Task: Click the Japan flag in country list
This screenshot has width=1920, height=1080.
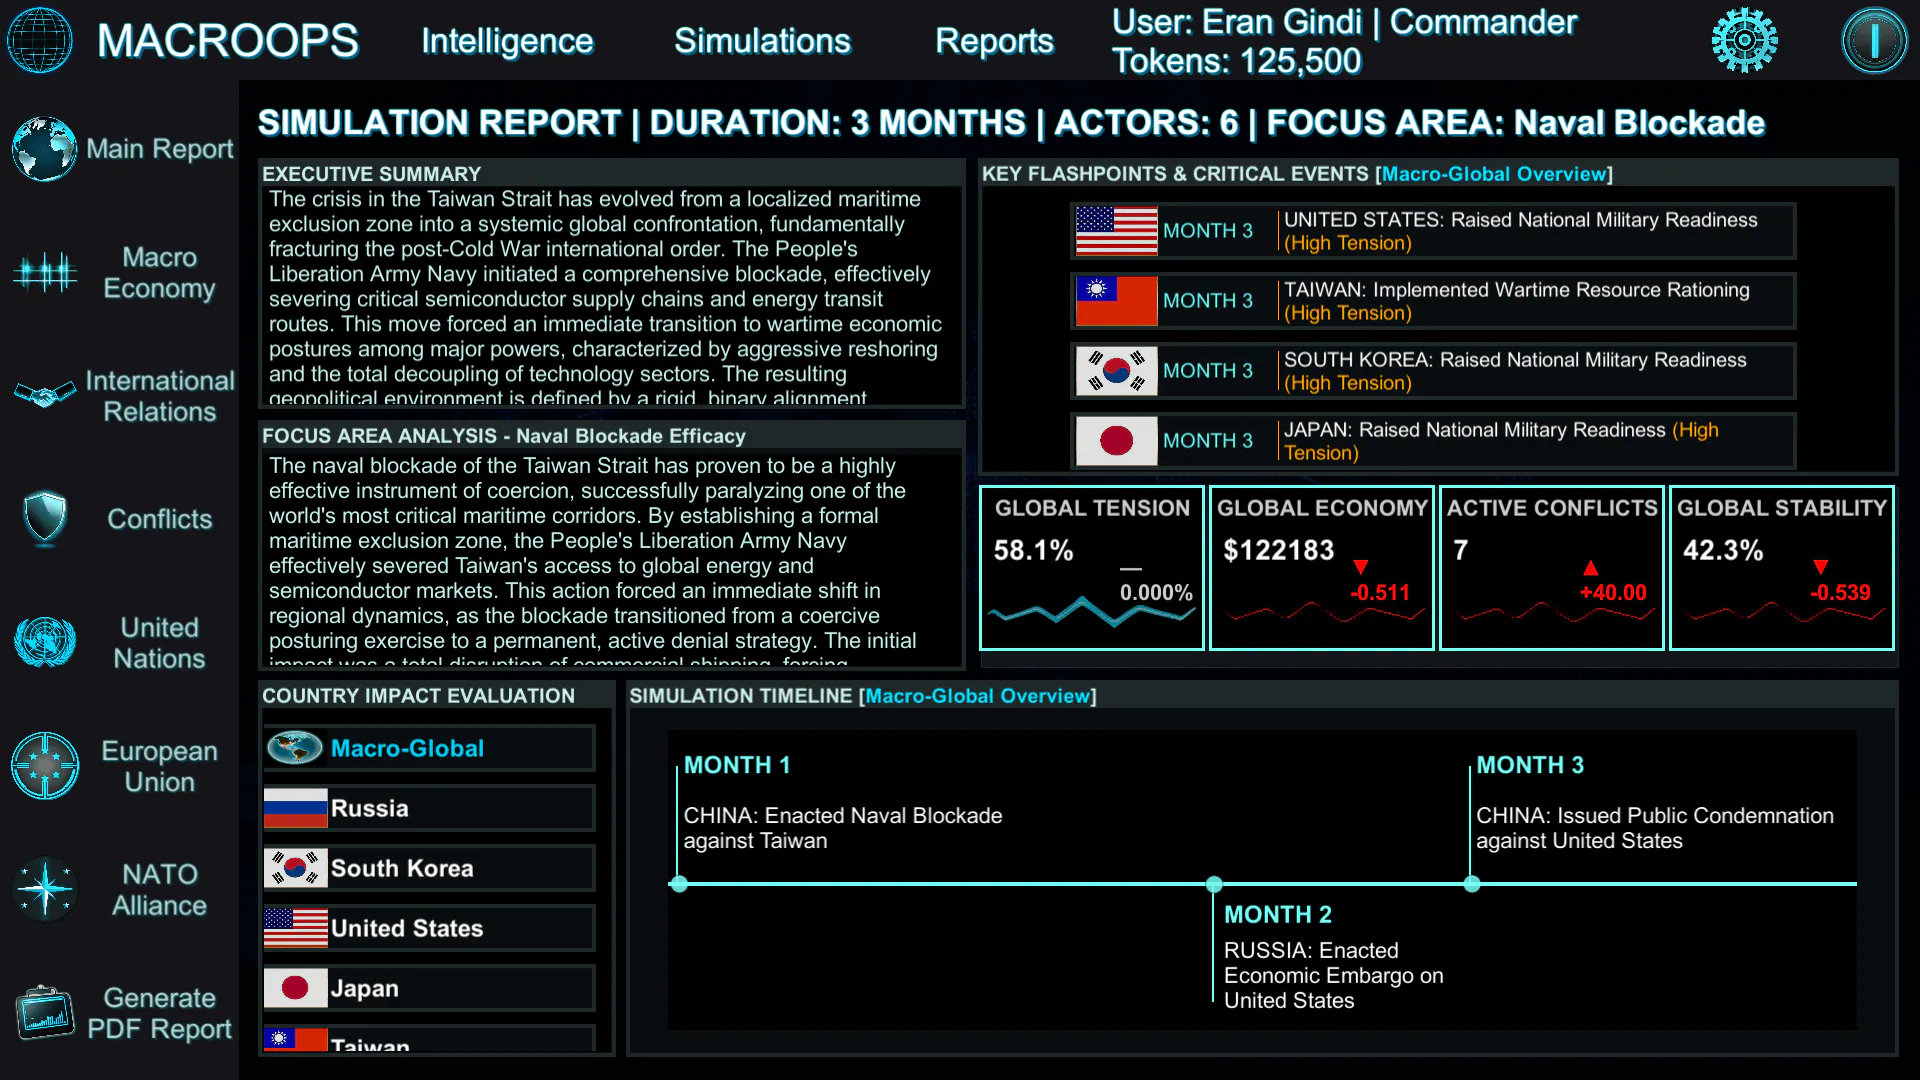Action: (x=295, y=988)
